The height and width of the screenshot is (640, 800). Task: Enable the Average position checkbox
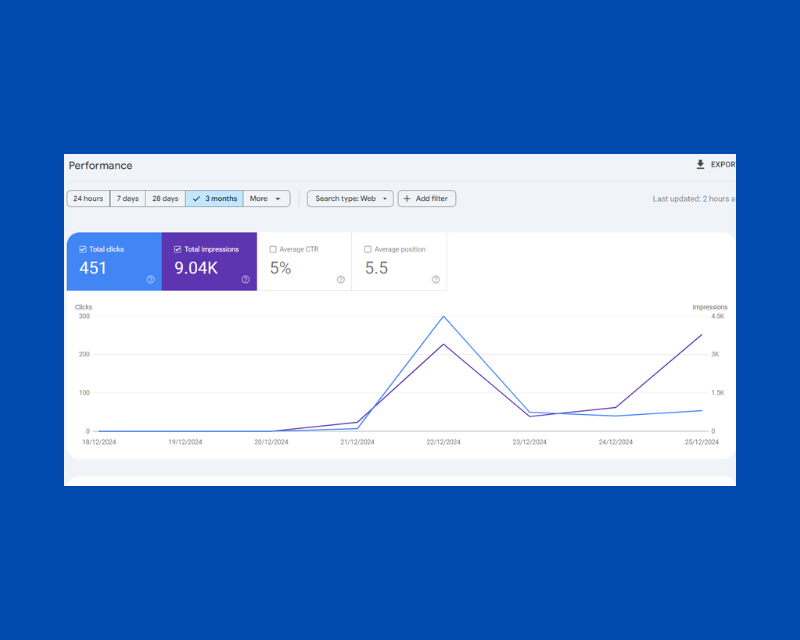(368, 249)
